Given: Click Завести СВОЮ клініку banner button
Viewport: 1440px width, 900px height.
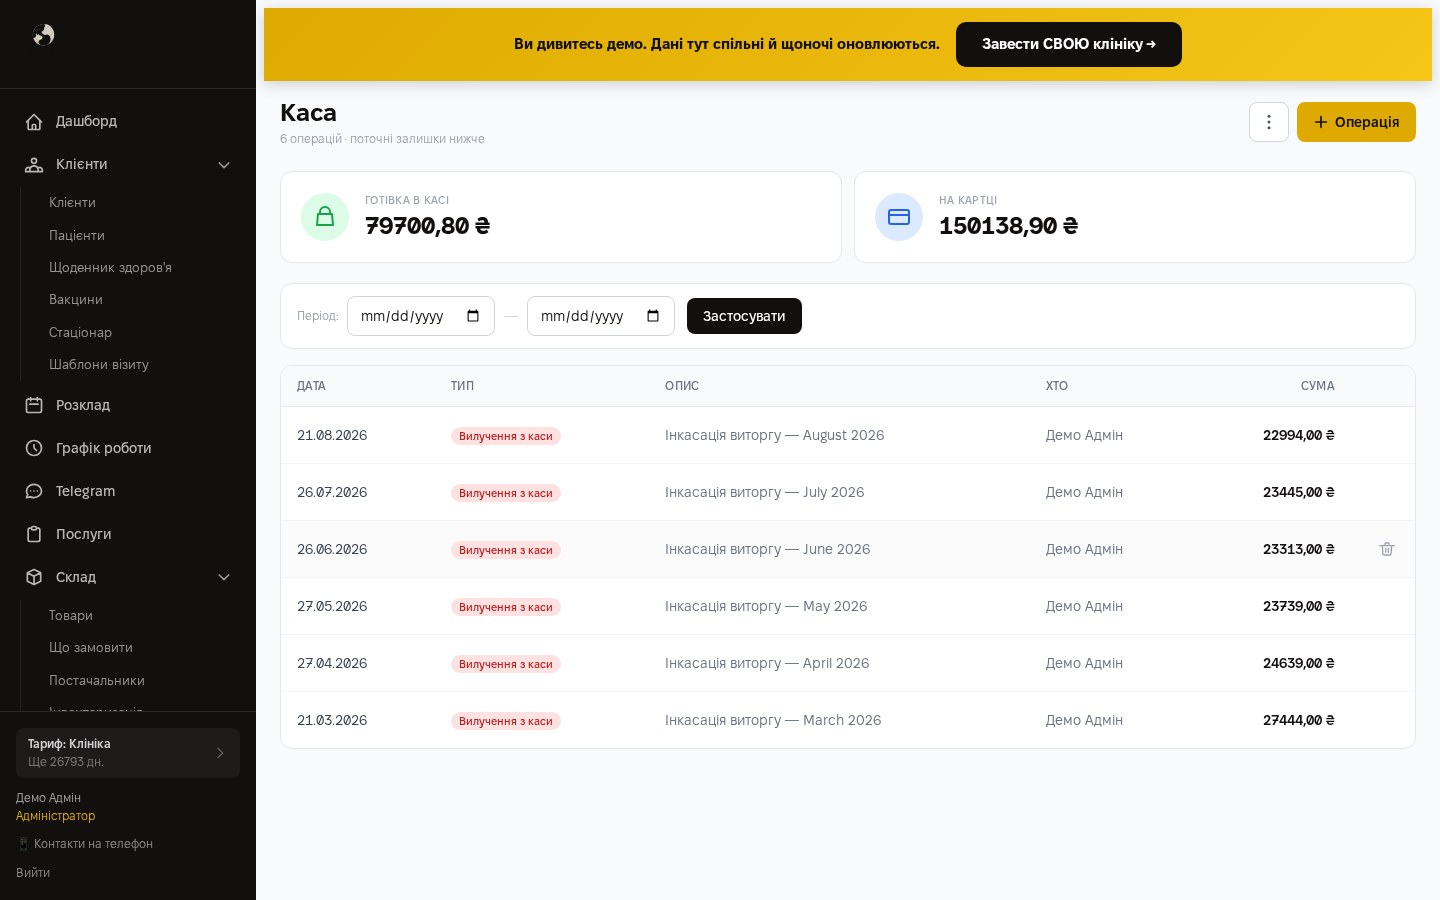Looking at the screenshot, I should 1068,44.
